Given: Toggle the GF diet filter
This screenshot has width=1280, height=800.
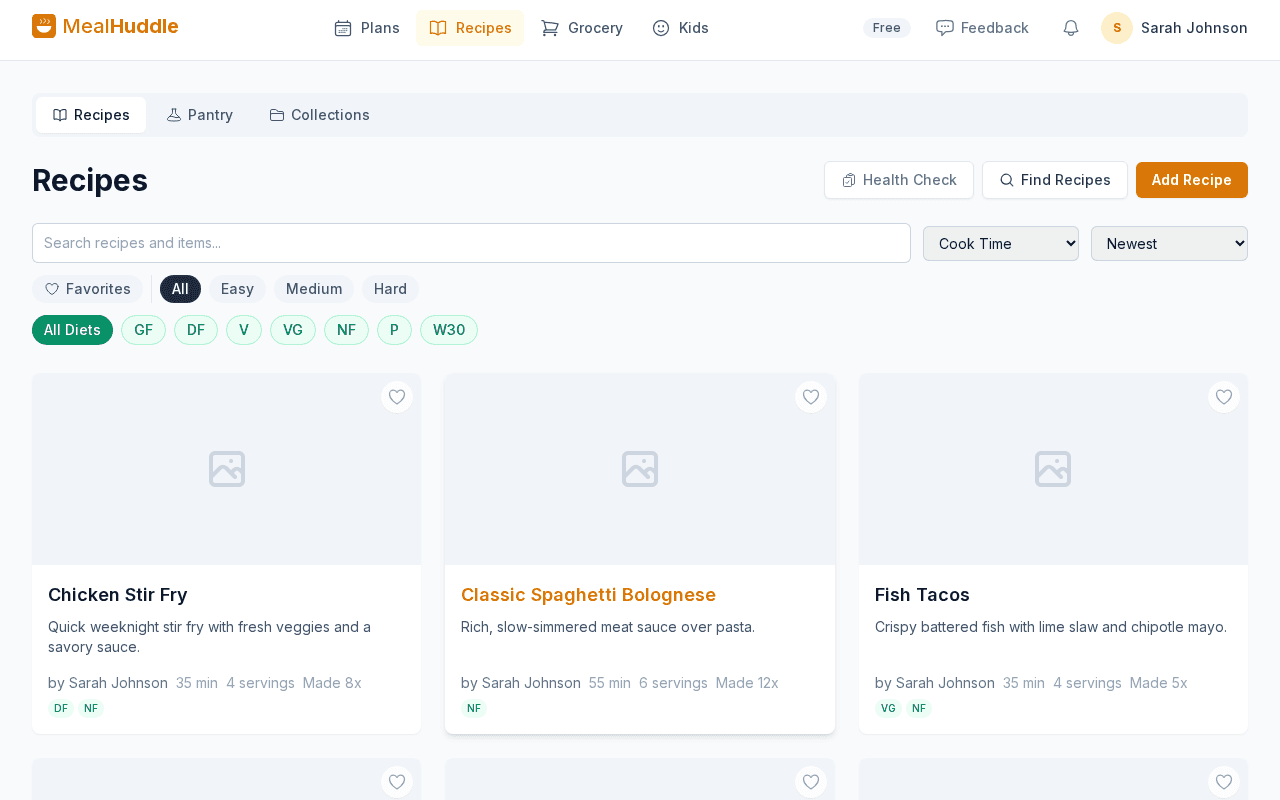Looking at the screenshot, I should click(x=143, y=330).
